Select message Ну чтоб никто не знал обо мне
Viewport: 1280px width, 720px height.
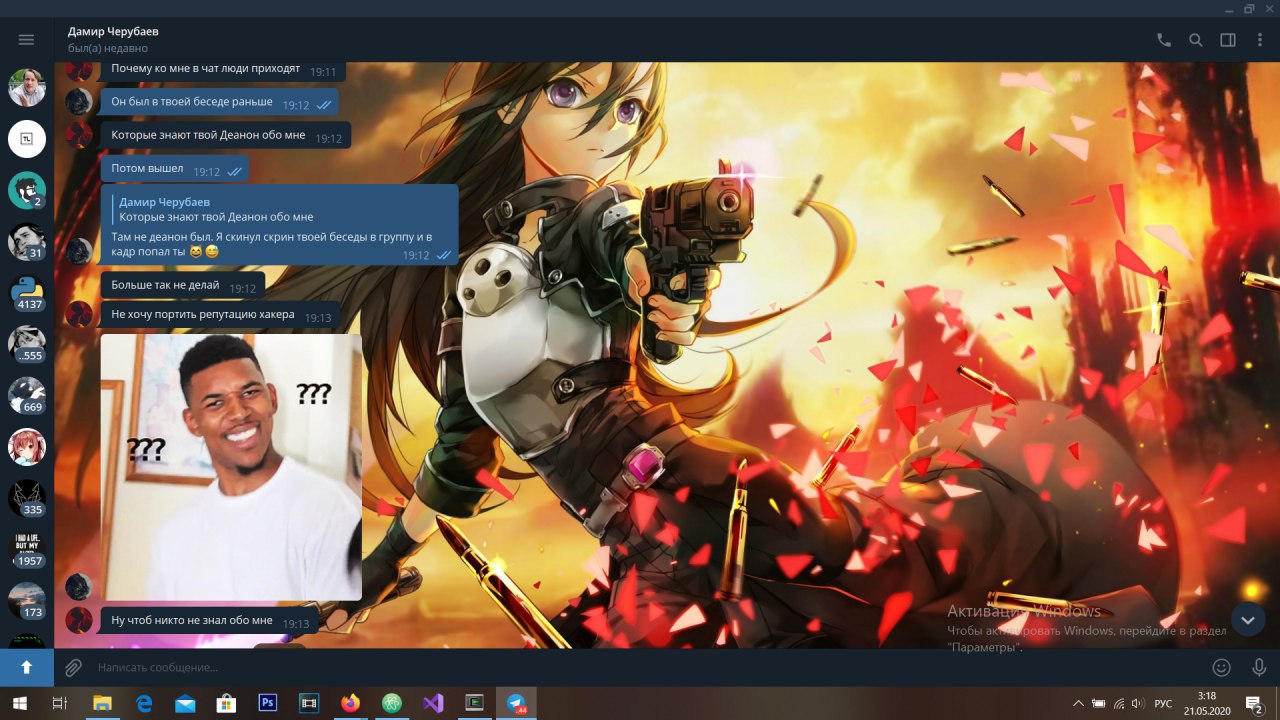pyautogui.click(x=209, y=621)
